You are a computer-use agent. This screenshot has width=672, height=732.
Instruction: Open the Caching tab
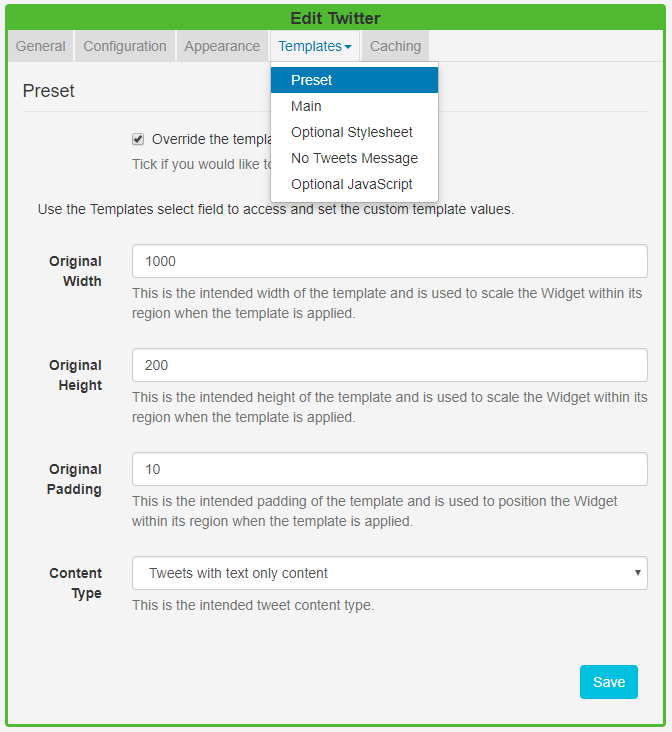395,46
